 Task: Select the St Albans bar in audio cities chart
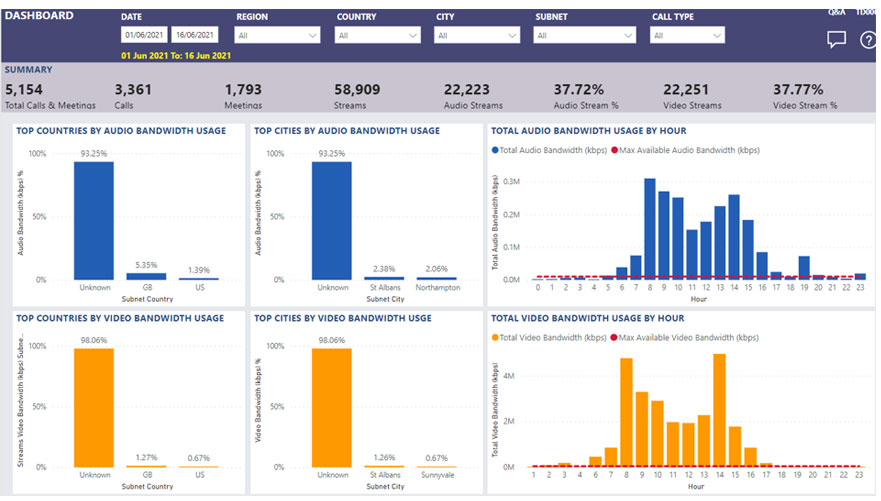click(384, 278)
